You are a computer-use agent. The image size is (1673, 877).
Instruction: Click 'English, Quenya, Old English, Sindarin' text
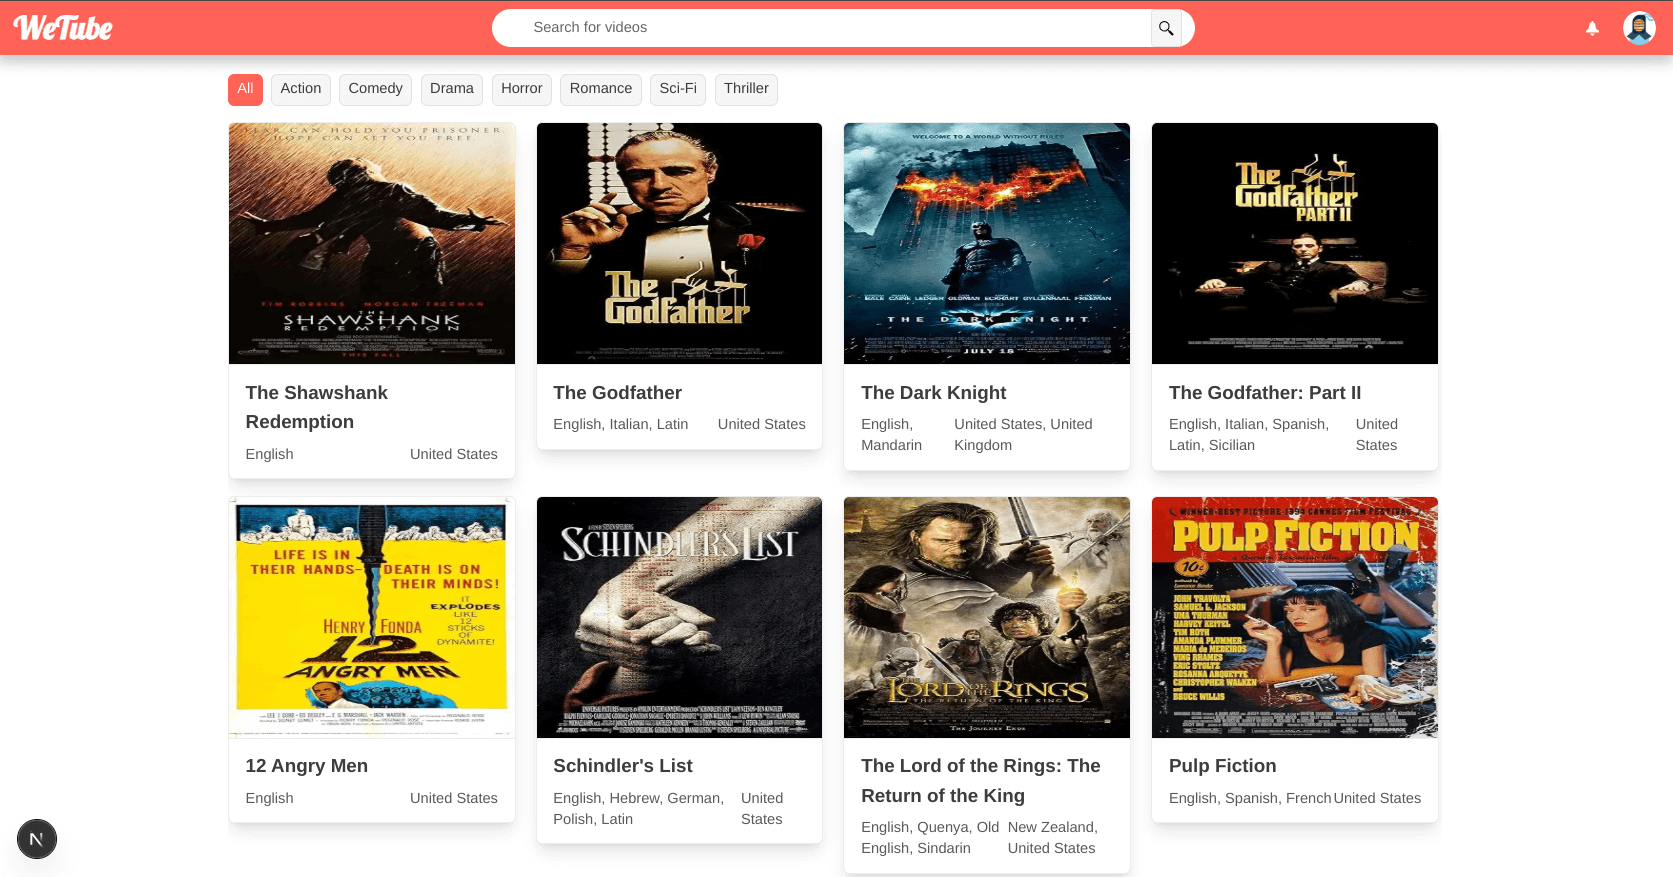coord(930,837)
